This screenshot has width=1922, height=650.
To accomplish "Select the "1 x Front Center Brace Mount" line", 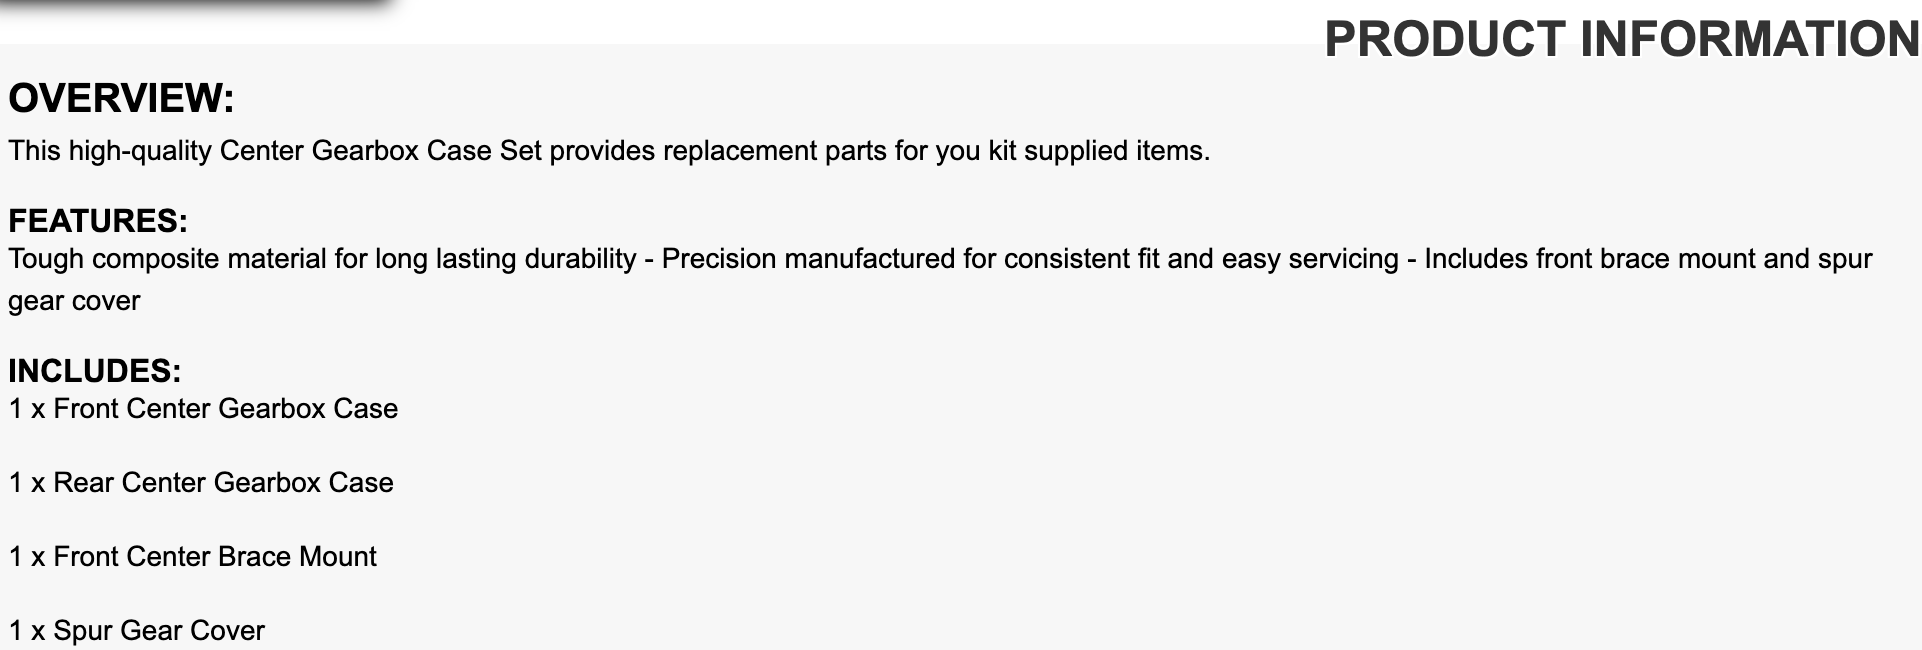I will tap(193, 557).
